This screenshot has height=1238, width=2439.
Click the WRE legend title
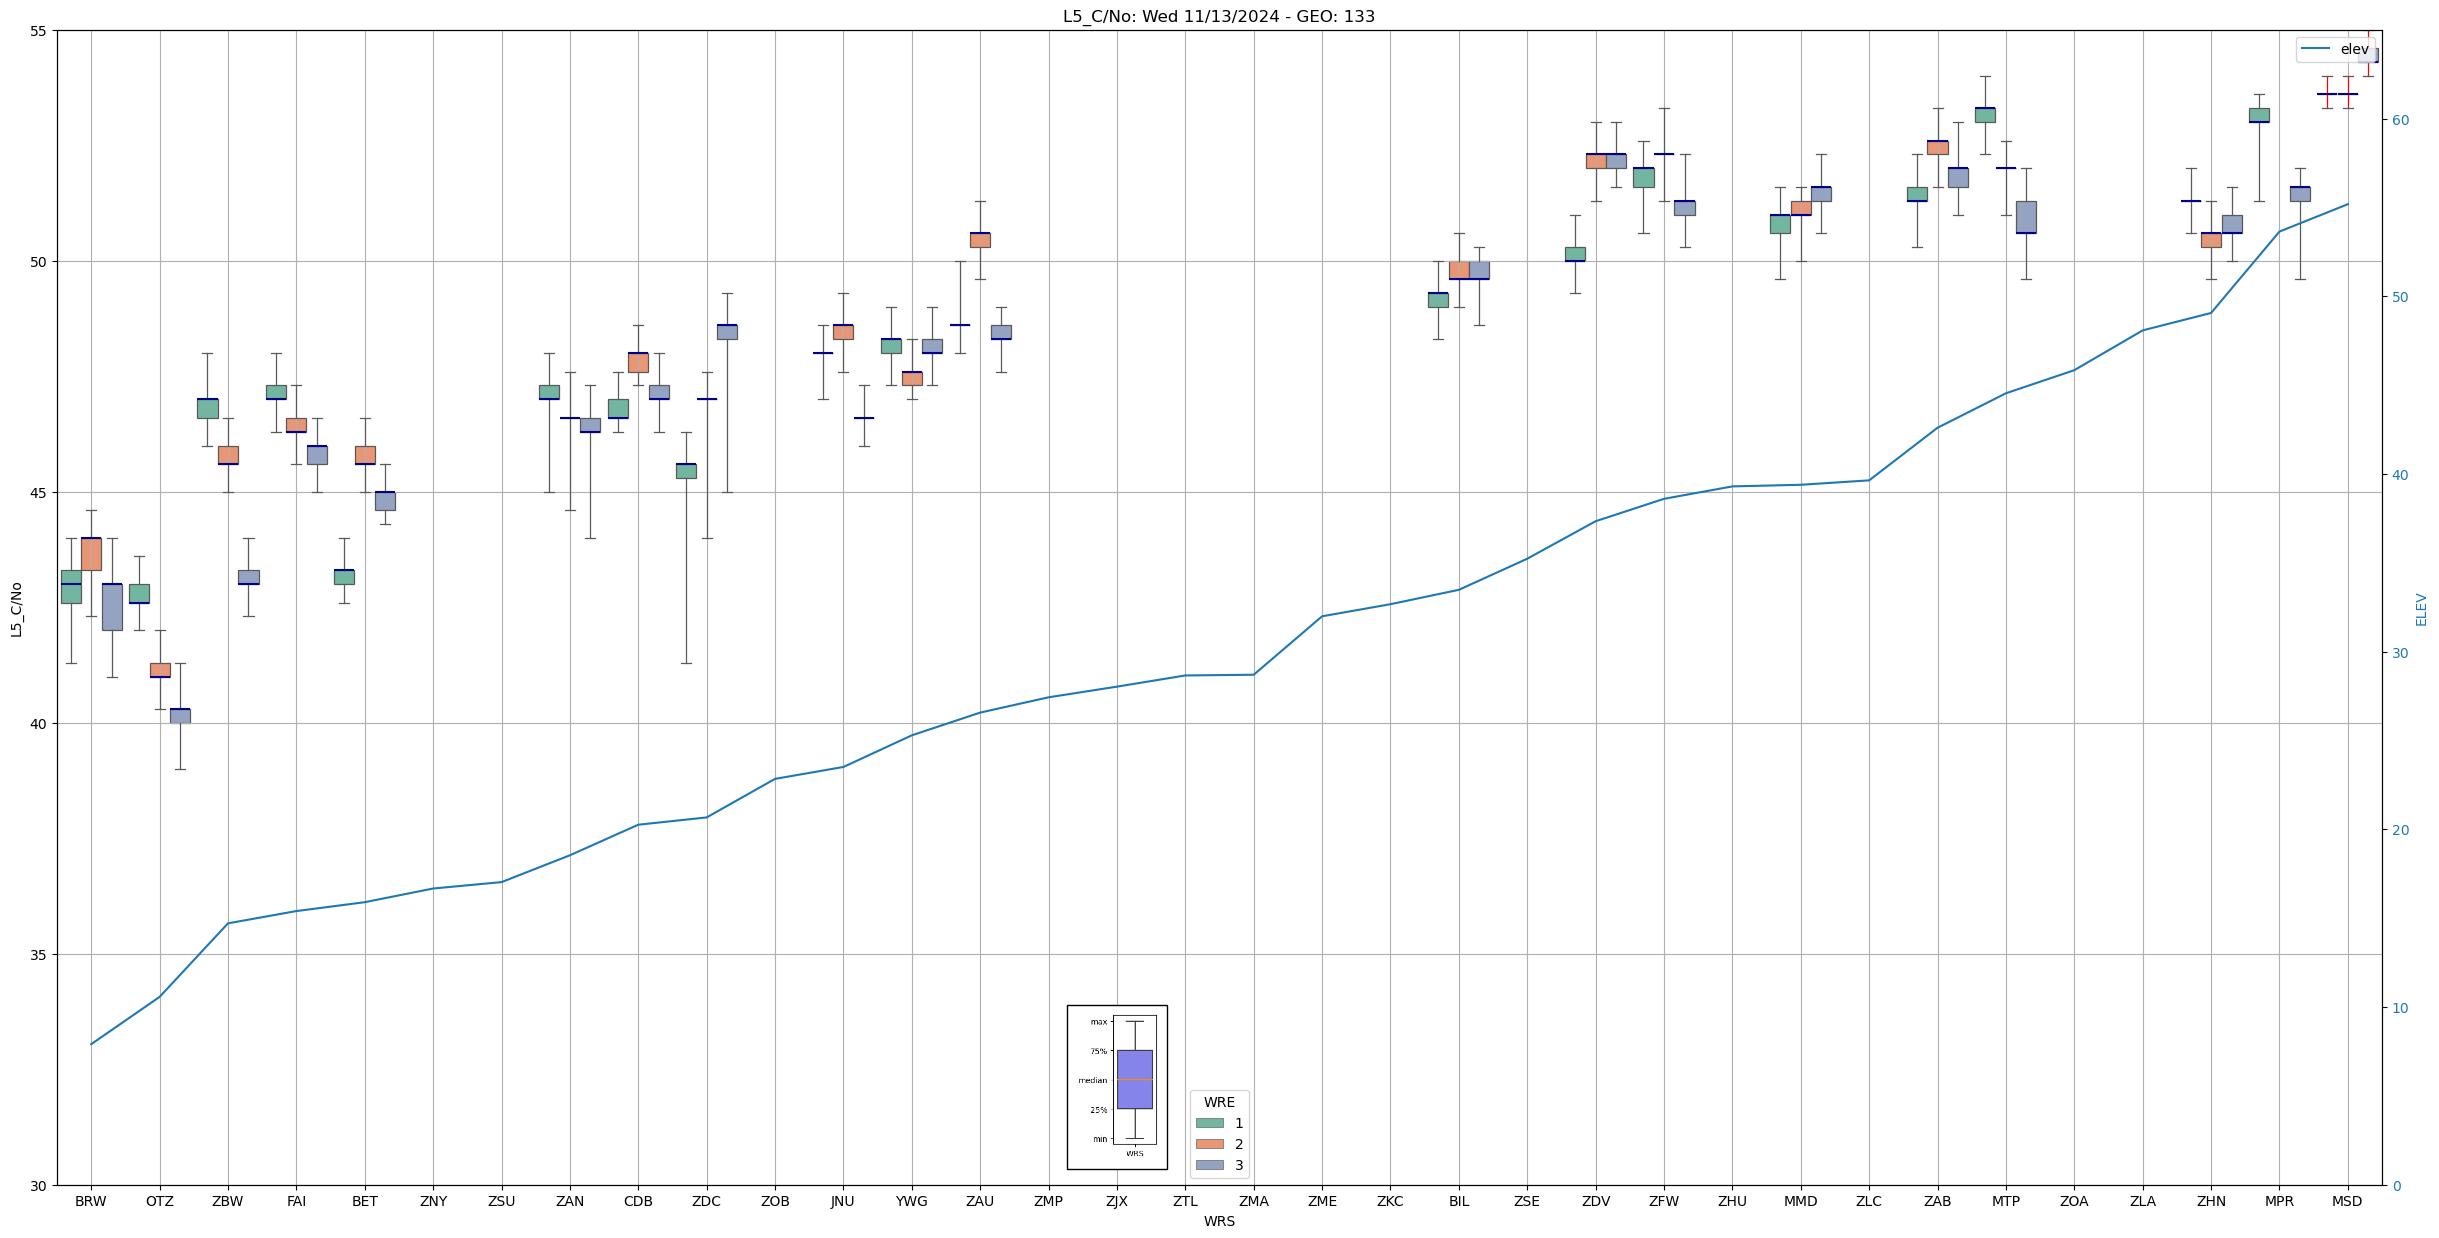(1219, 1102)
